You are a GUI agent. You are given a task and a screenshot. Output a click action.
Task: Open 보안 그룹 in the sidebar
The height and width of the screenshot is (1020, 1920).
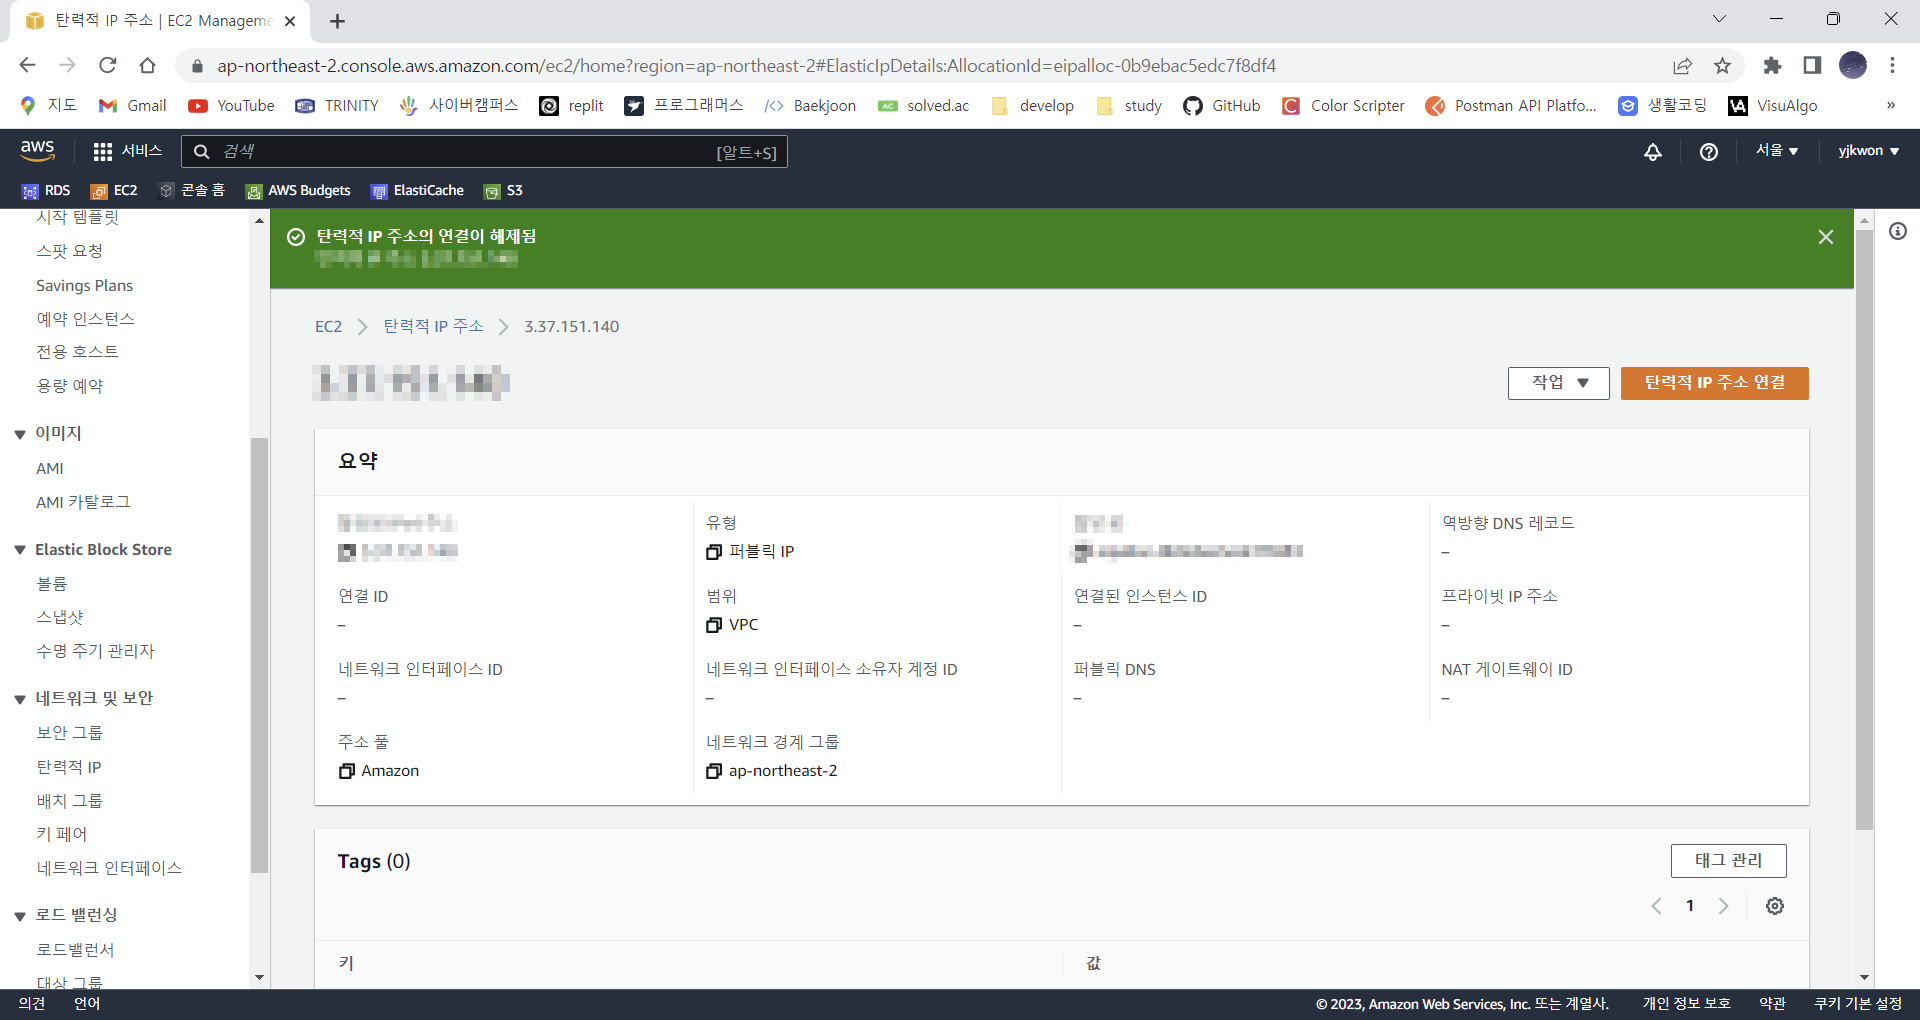pyautogui.click(x=69, y=733)
